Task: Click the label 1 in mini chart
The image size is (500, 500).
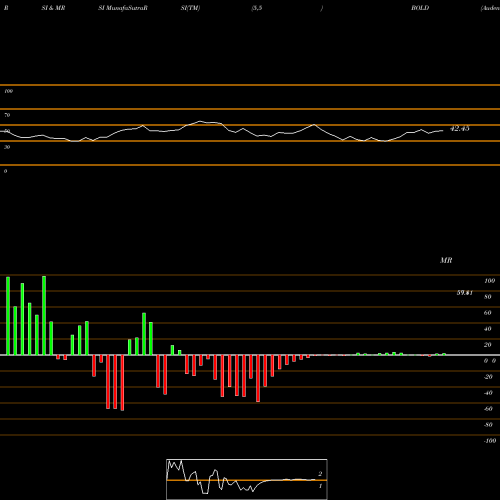Action: (320, 486)
